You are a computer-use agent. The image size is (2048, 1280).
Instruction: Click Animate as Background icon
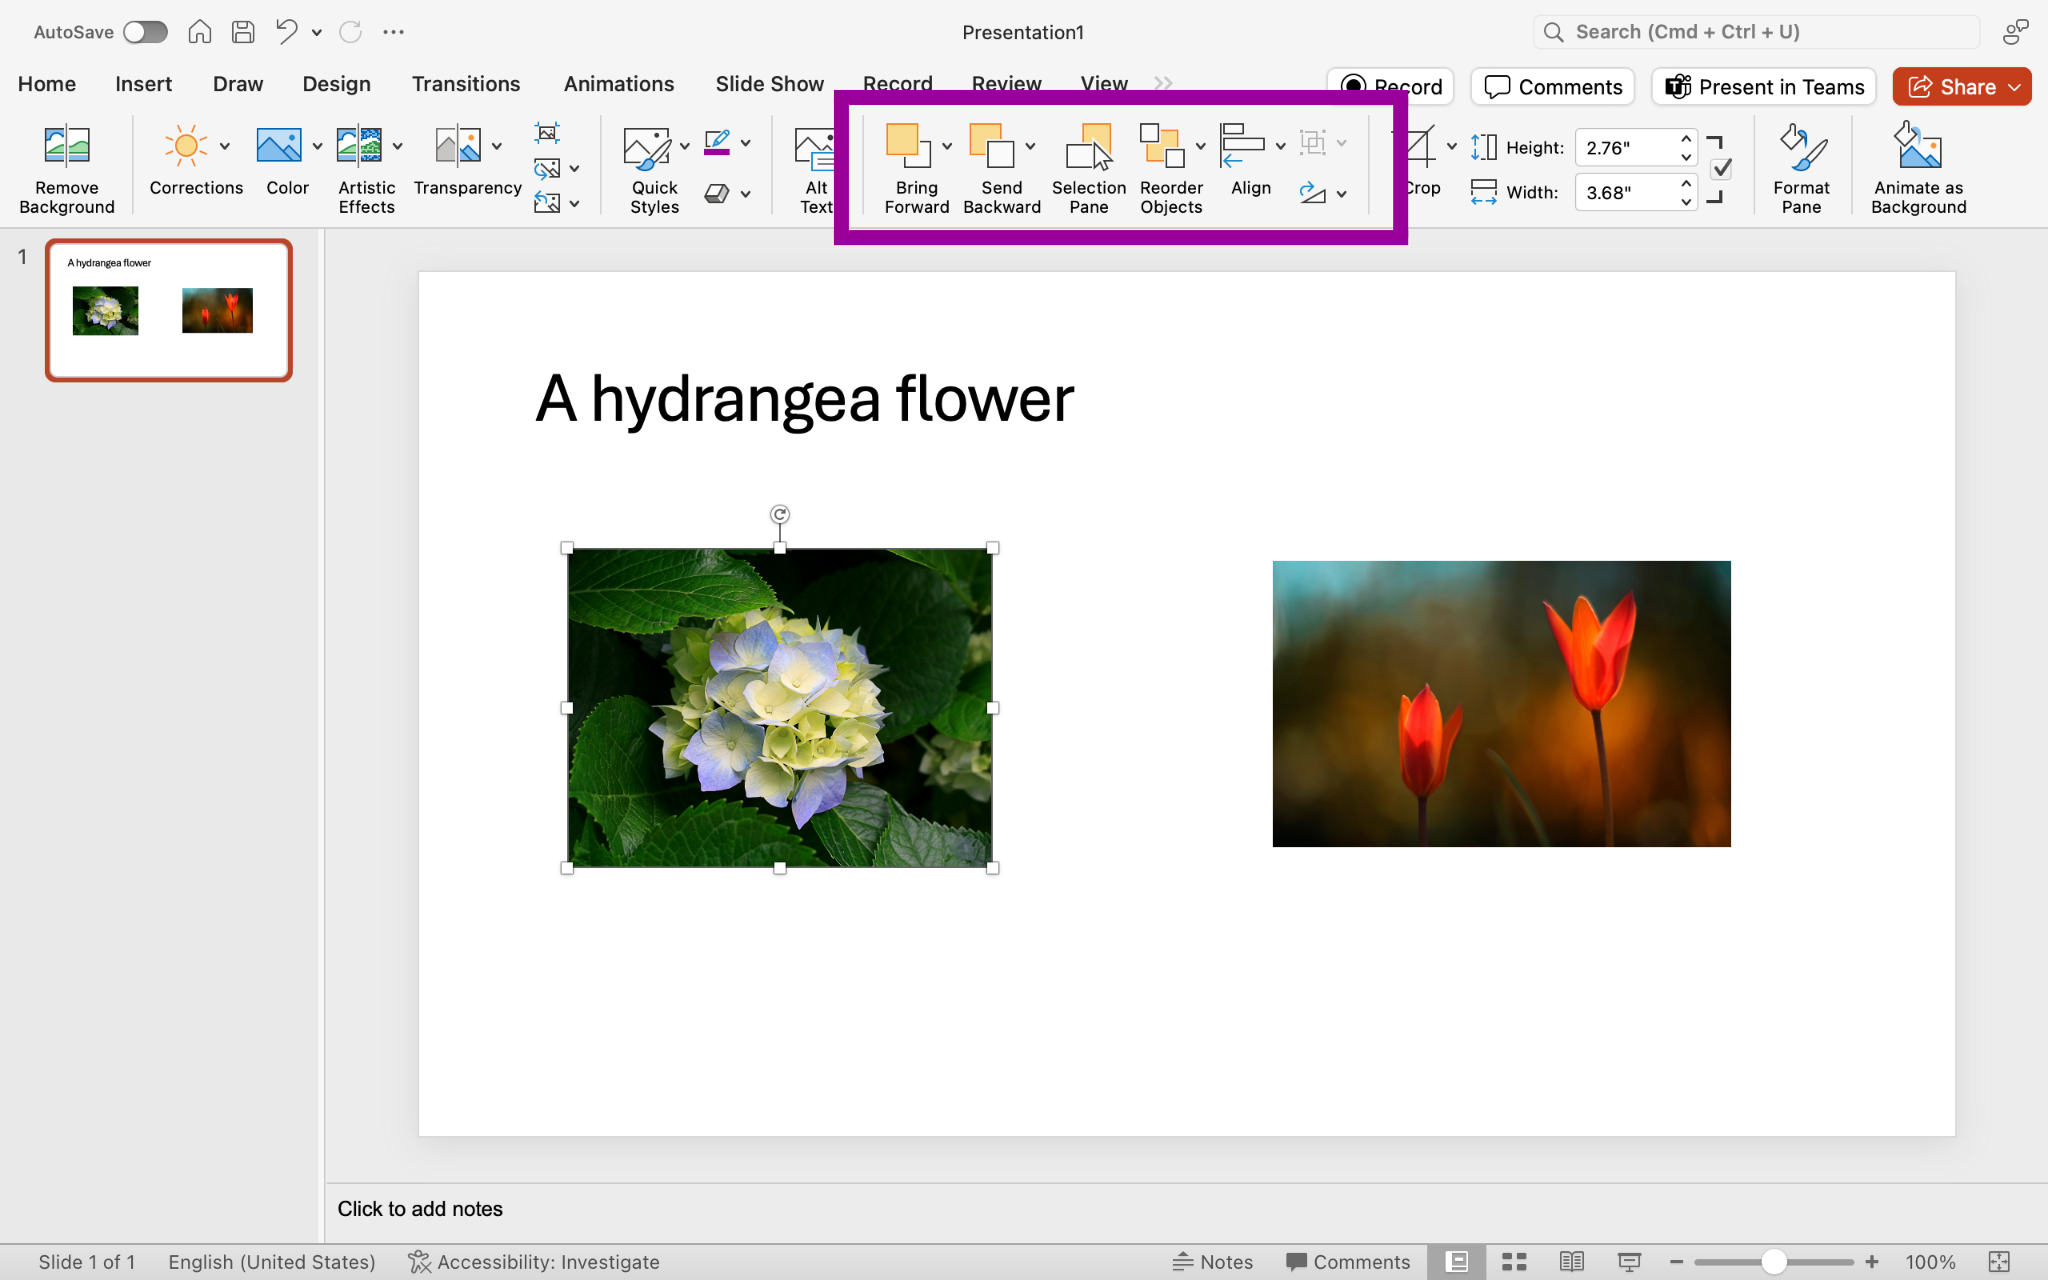click(x=1918, y=146)
